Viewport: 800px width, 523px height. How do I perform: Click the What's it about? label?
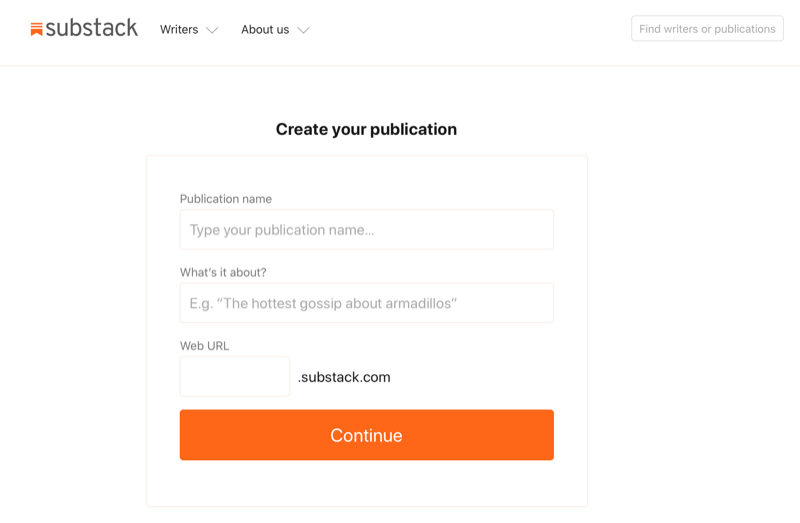pyautogui.click(x=223, y=272)
